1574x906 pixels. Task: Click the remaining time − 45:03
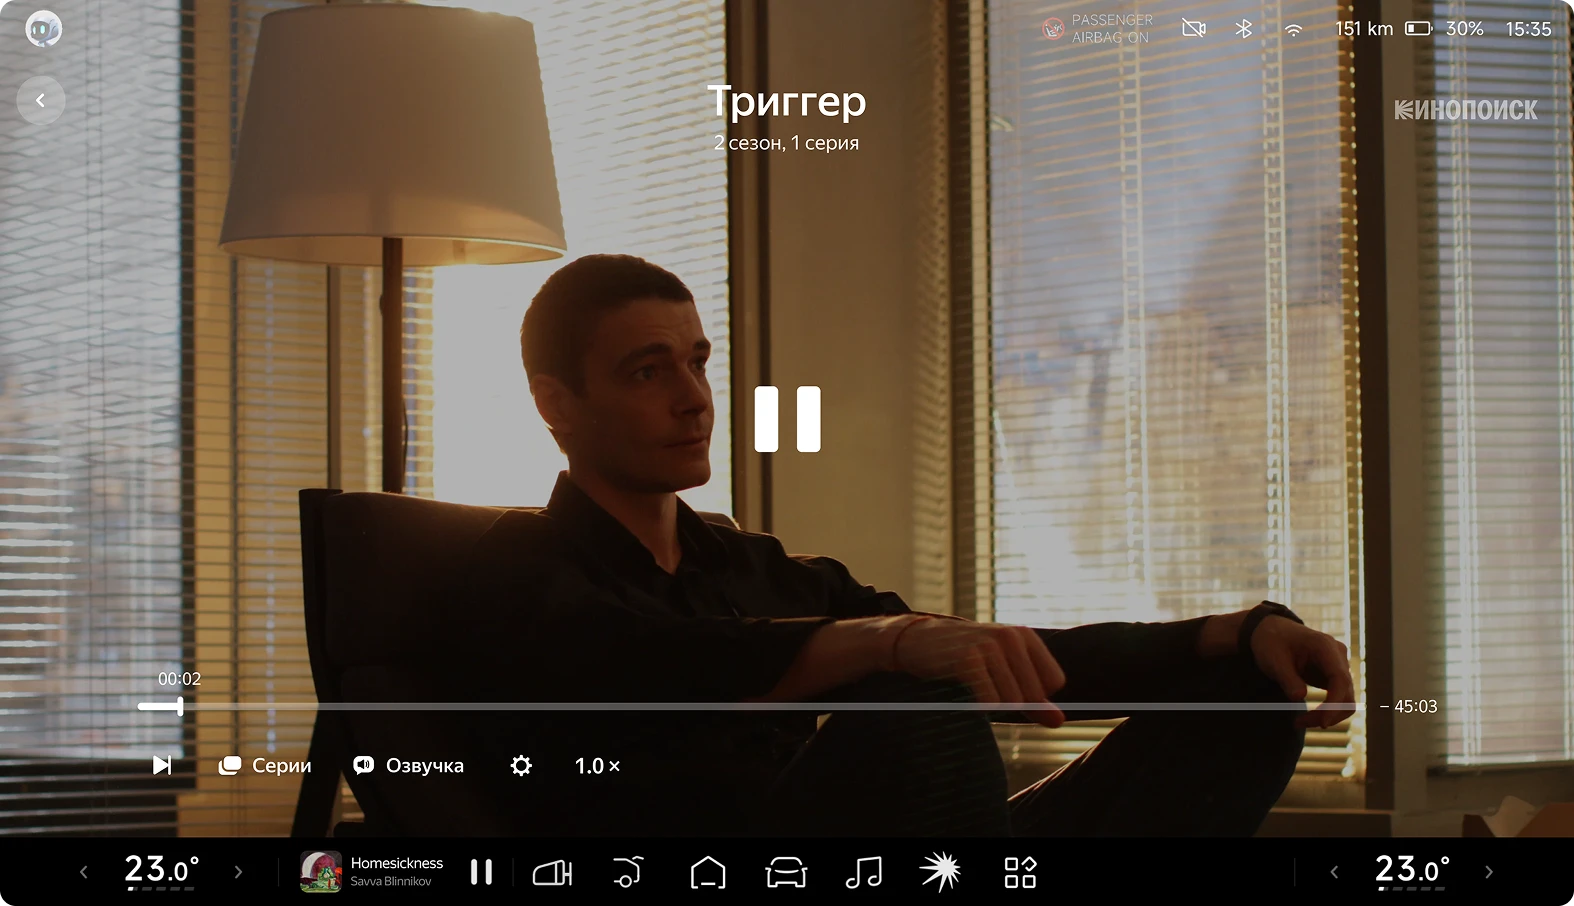[1408, 706]
